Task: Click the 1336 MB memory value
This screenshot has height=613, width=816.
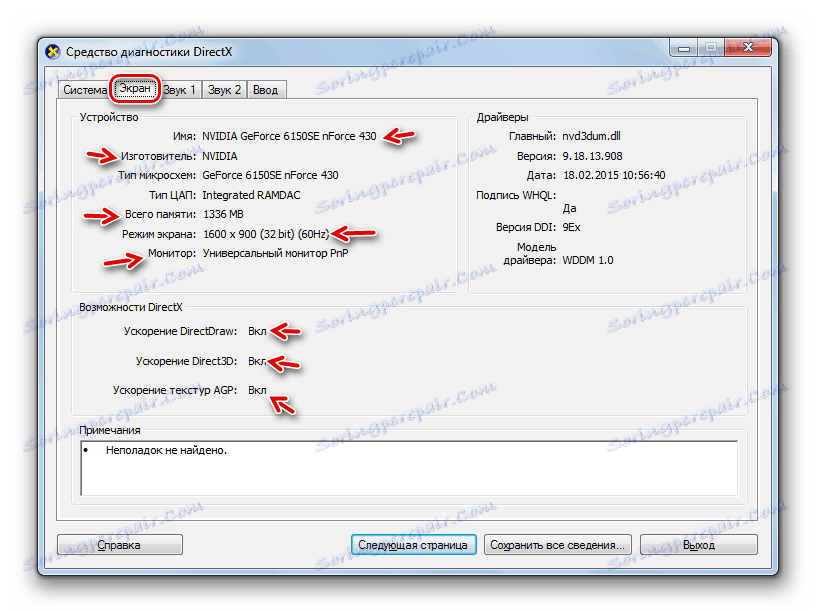Action: click(x=223, y=214)
